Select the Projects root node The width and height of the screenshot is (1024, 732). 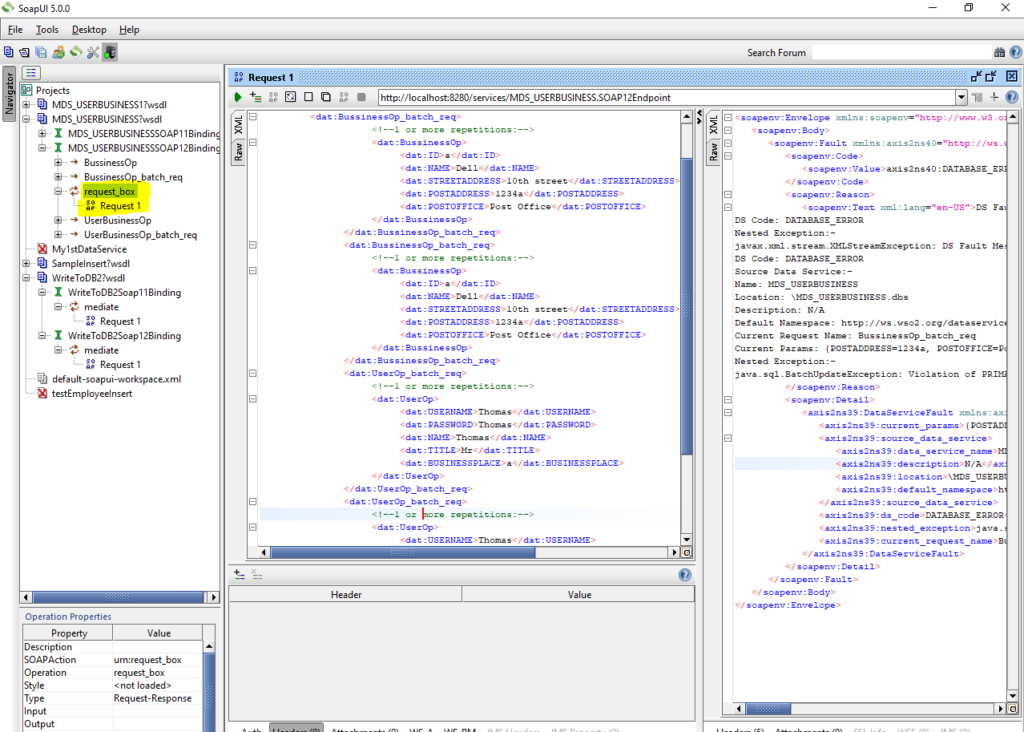click(x=52, y=90)
